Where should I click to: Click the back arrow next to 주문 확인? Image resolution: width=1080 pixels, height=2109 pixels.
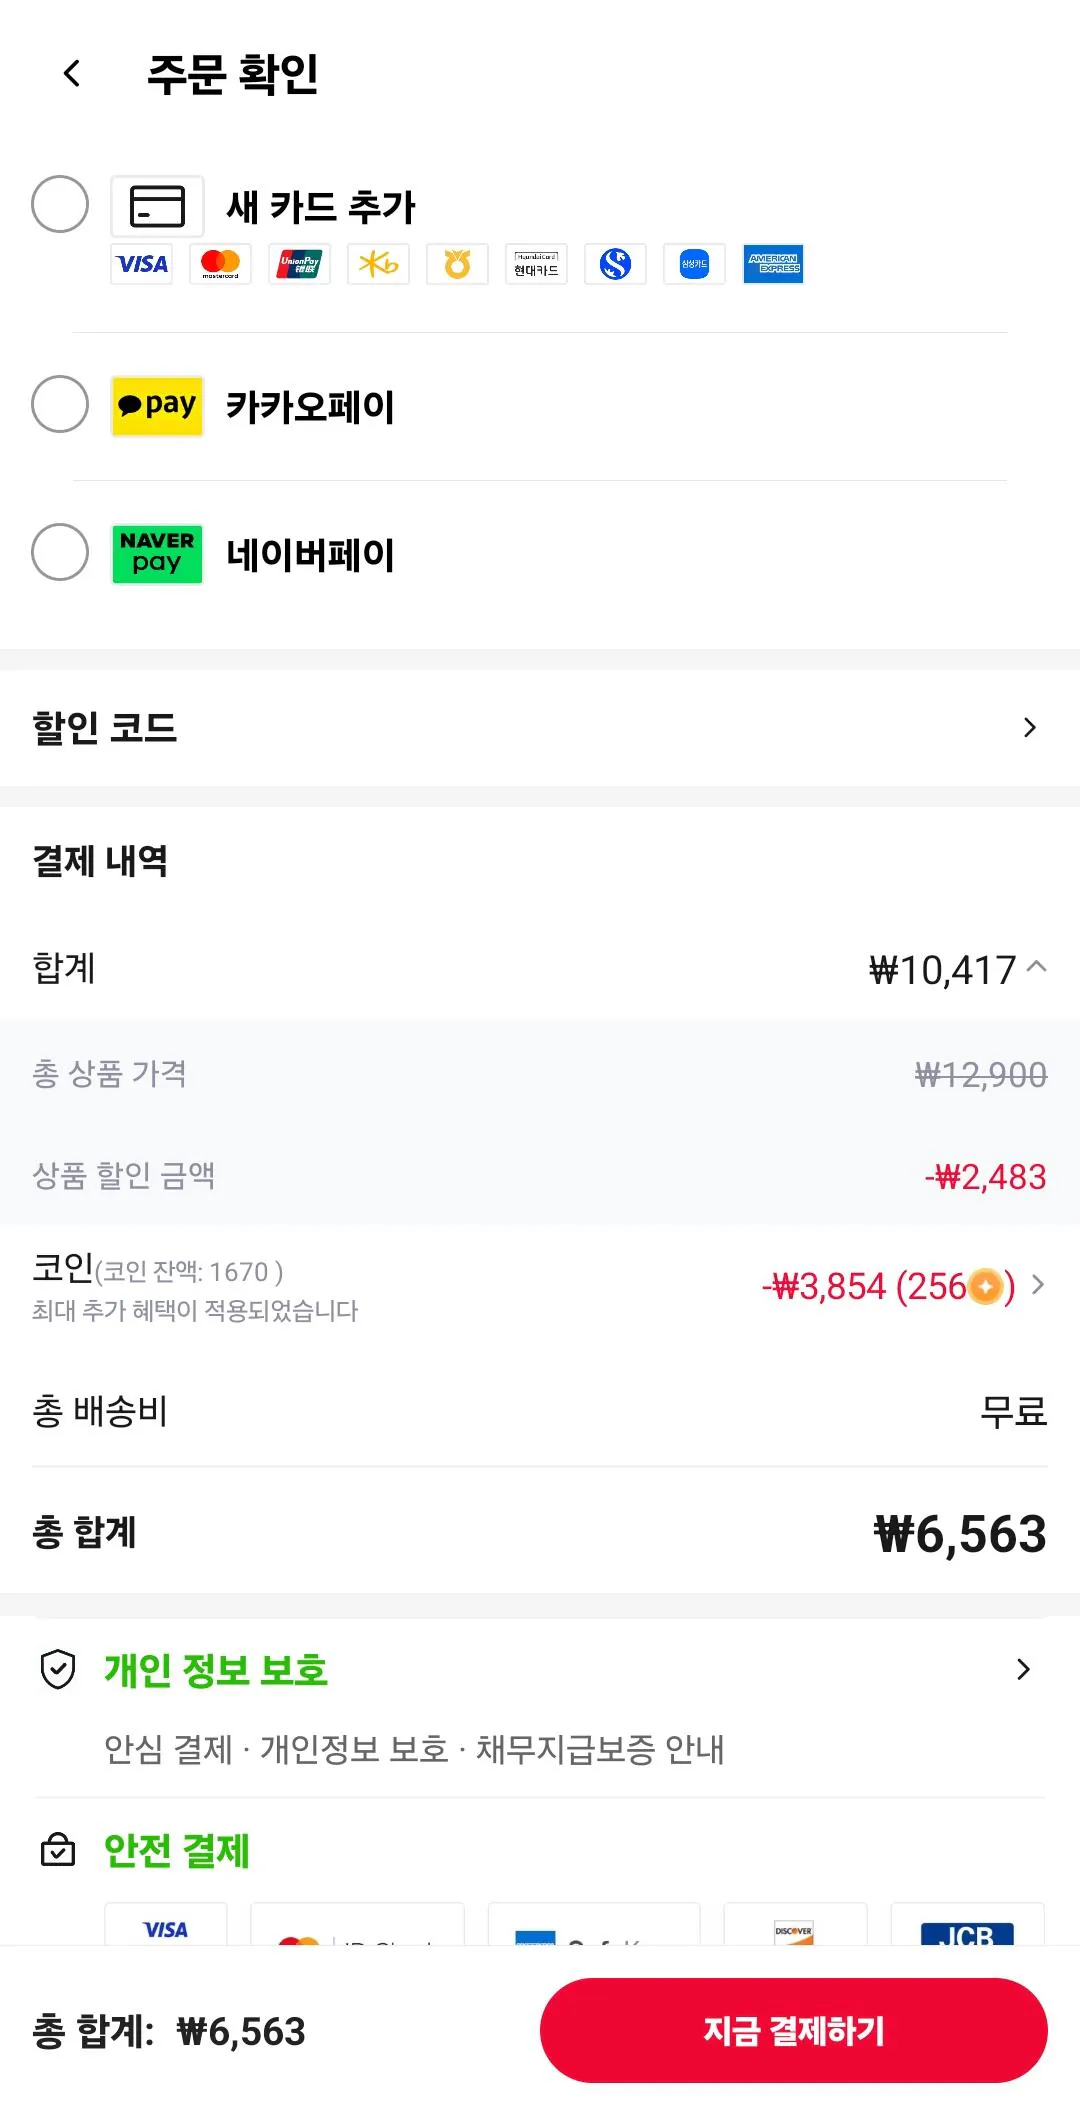70,74
